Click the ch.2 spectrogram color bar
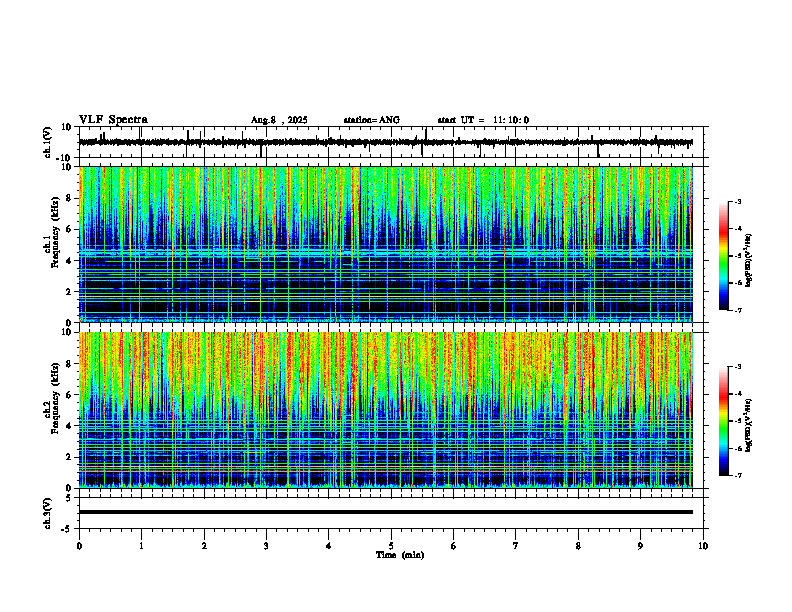Image resolution: width=792 pixels, height=612 pixels. (723, 421)
